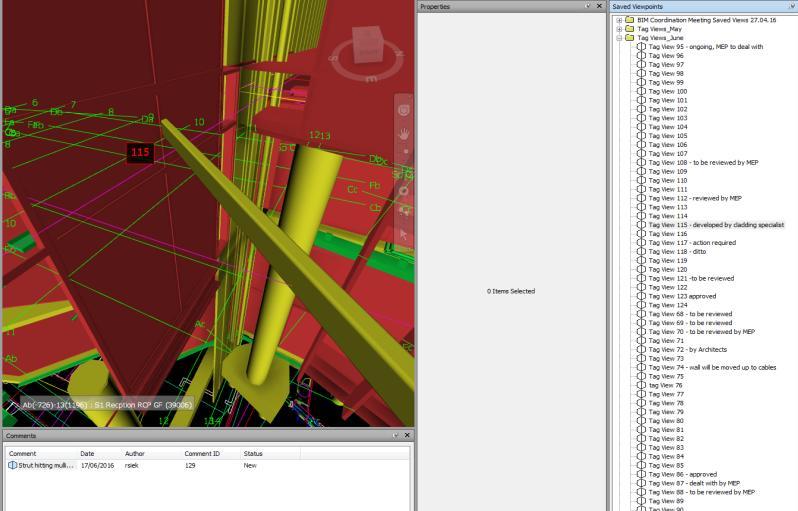Click the Properties panel title bar

coord(511,6)
